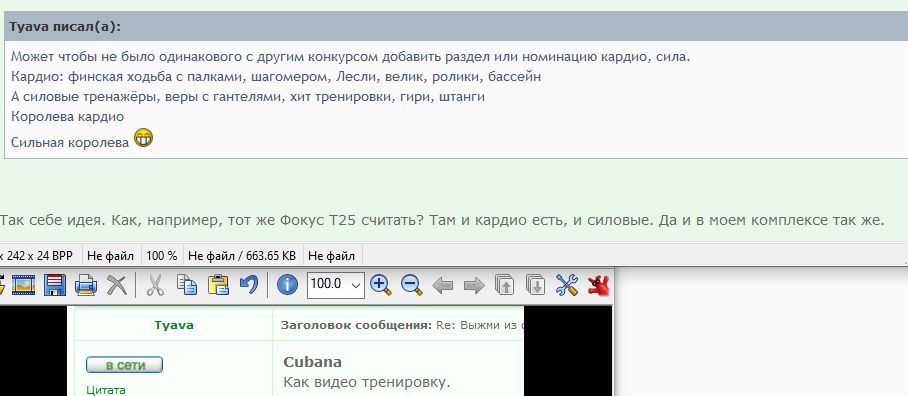Cut the selection with the scissors icon
Viewport: 908px width, 396px height.
pos(155,285)
